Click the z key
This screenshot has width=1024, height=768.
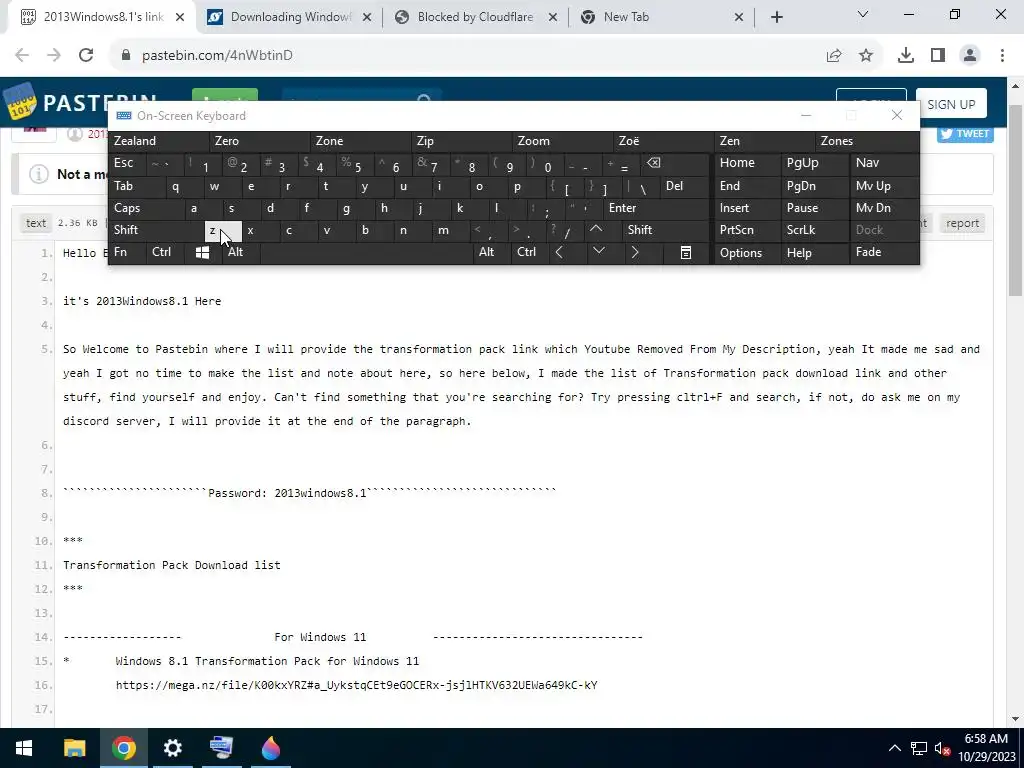point(223,231)
